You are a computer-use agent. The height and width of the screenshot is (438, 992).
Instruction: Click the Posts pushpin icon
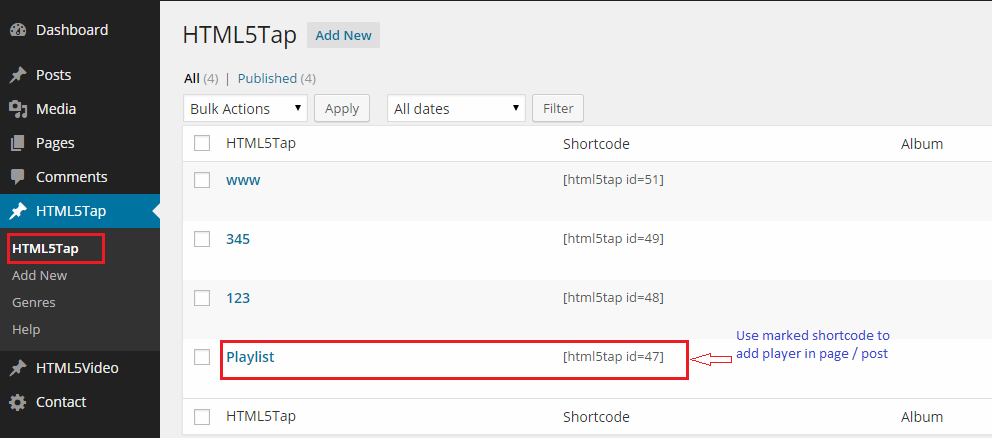click(x=18, y=75)
